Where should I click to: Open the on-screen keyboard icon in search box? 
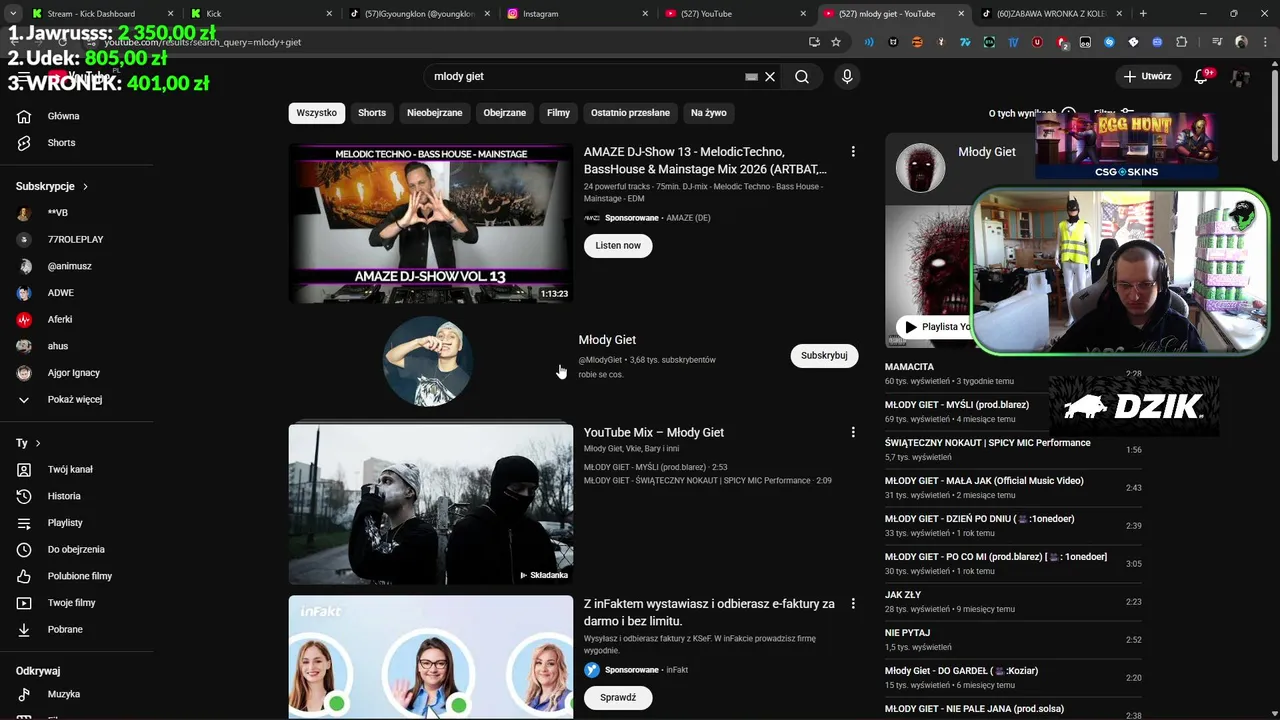(751, 76)
